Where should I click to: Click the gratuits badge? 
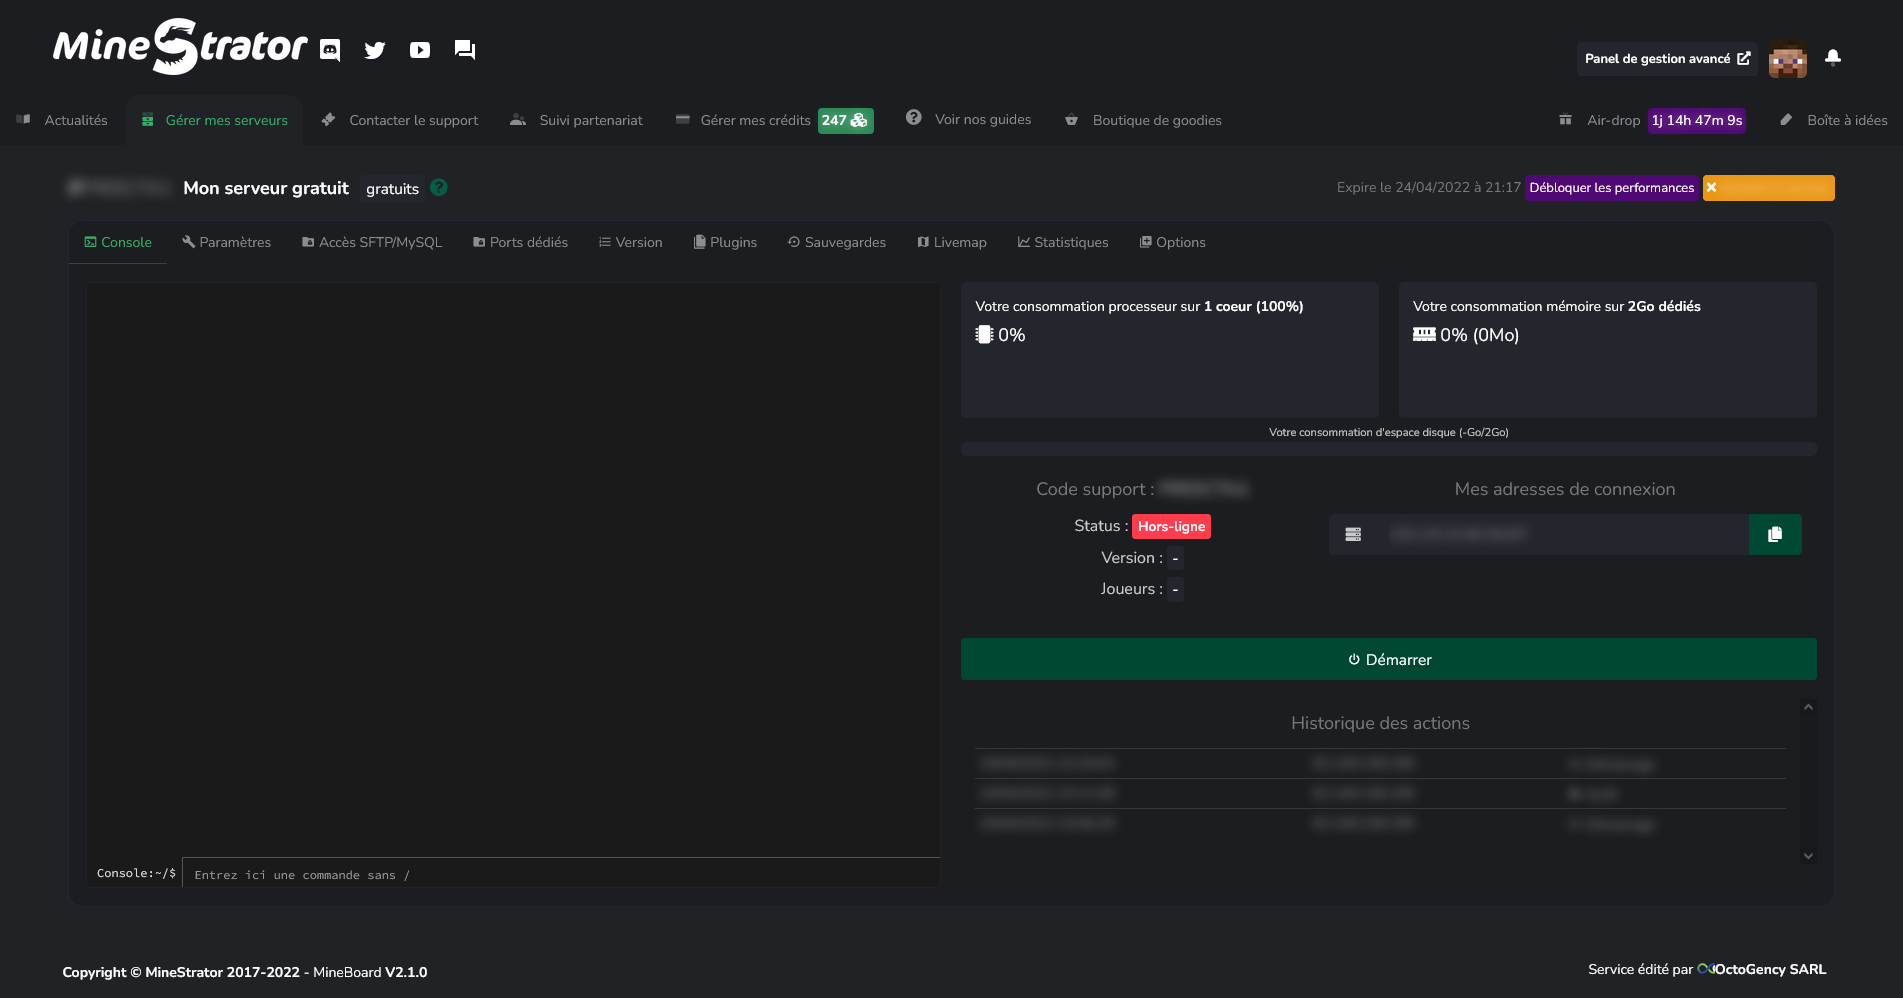point(392,188)
